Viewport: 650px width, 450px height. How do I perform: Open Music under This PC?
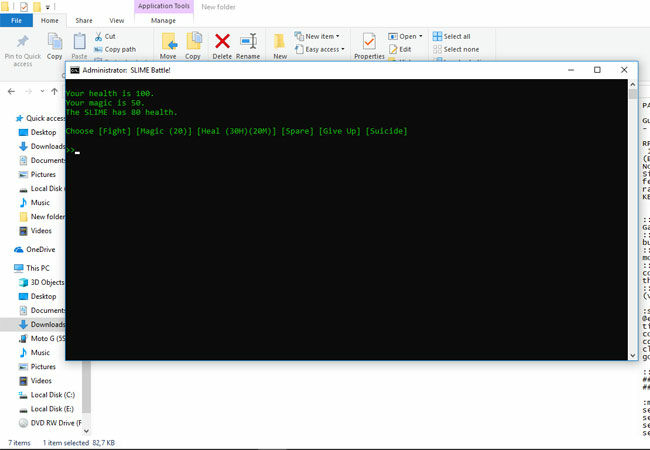35,353
